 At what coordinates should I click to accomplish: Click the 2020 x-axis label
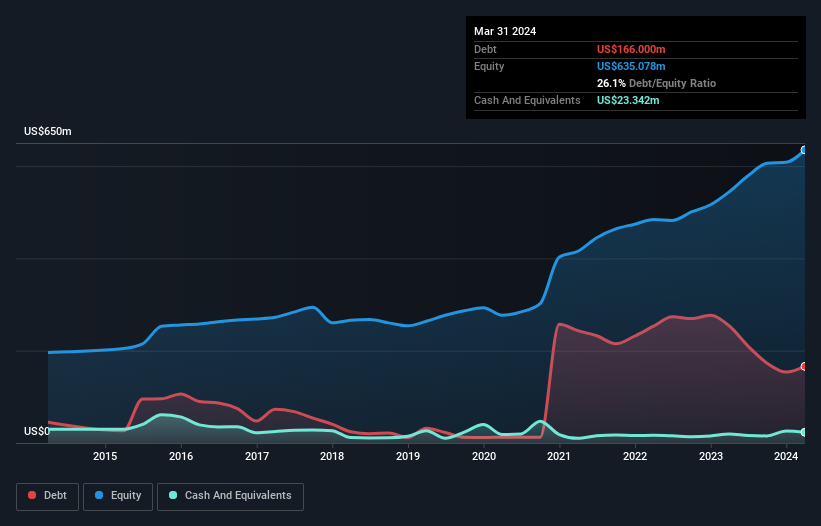(x=484, y=456)
